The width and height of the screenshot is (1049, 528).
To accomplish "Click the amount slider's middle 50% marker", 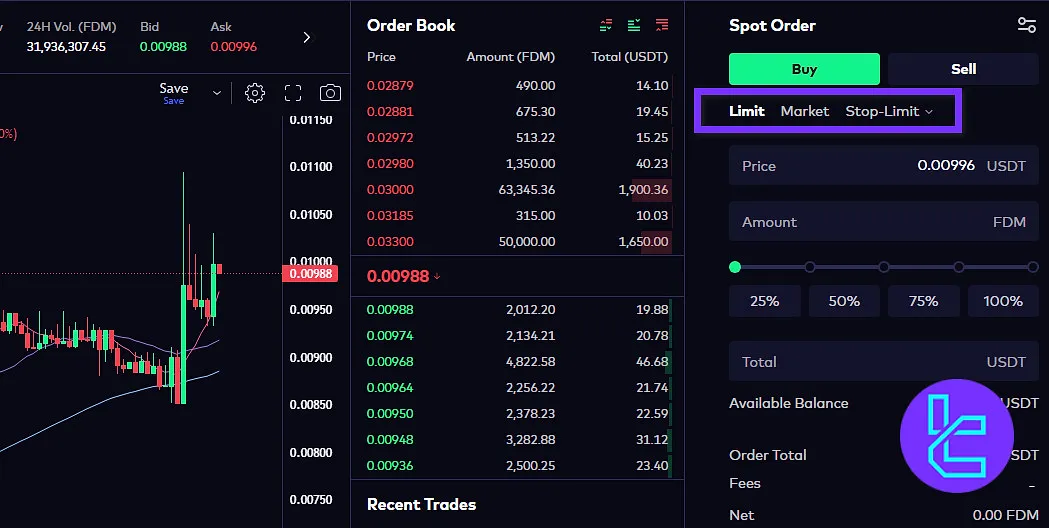I will tap(884, 267).
